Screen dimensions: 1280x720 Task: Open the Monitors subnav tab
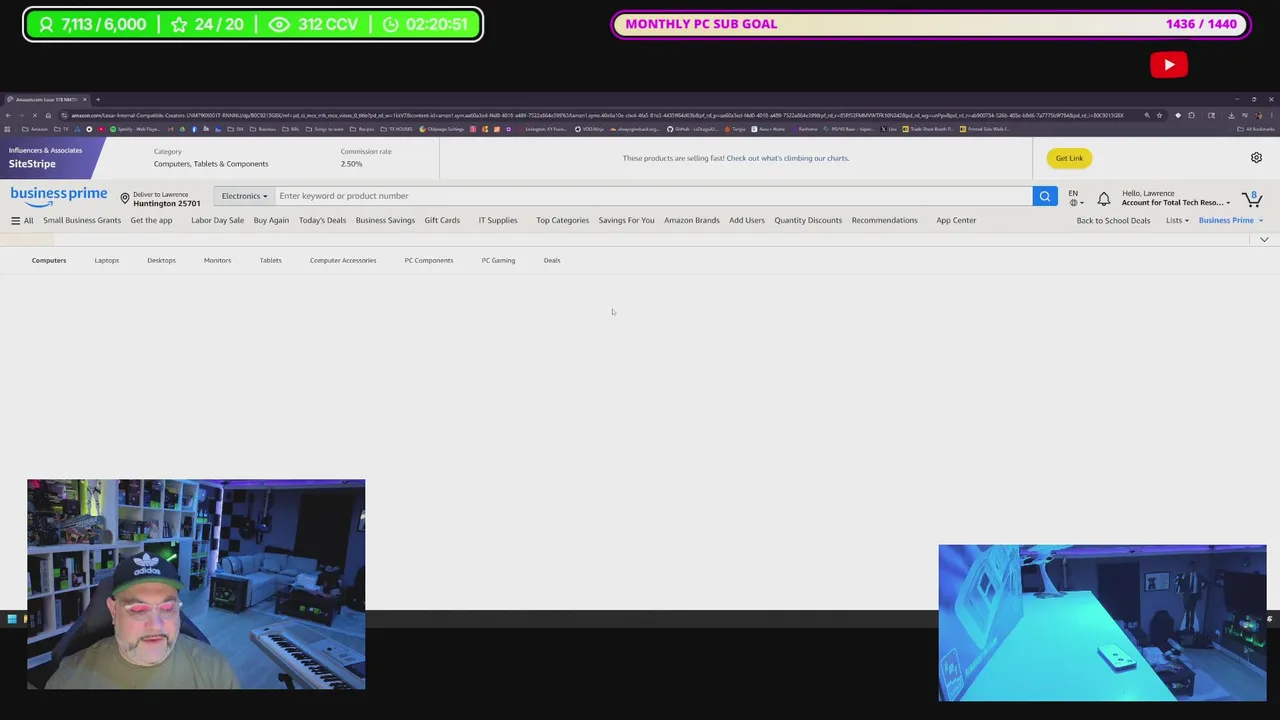[217, 260]
